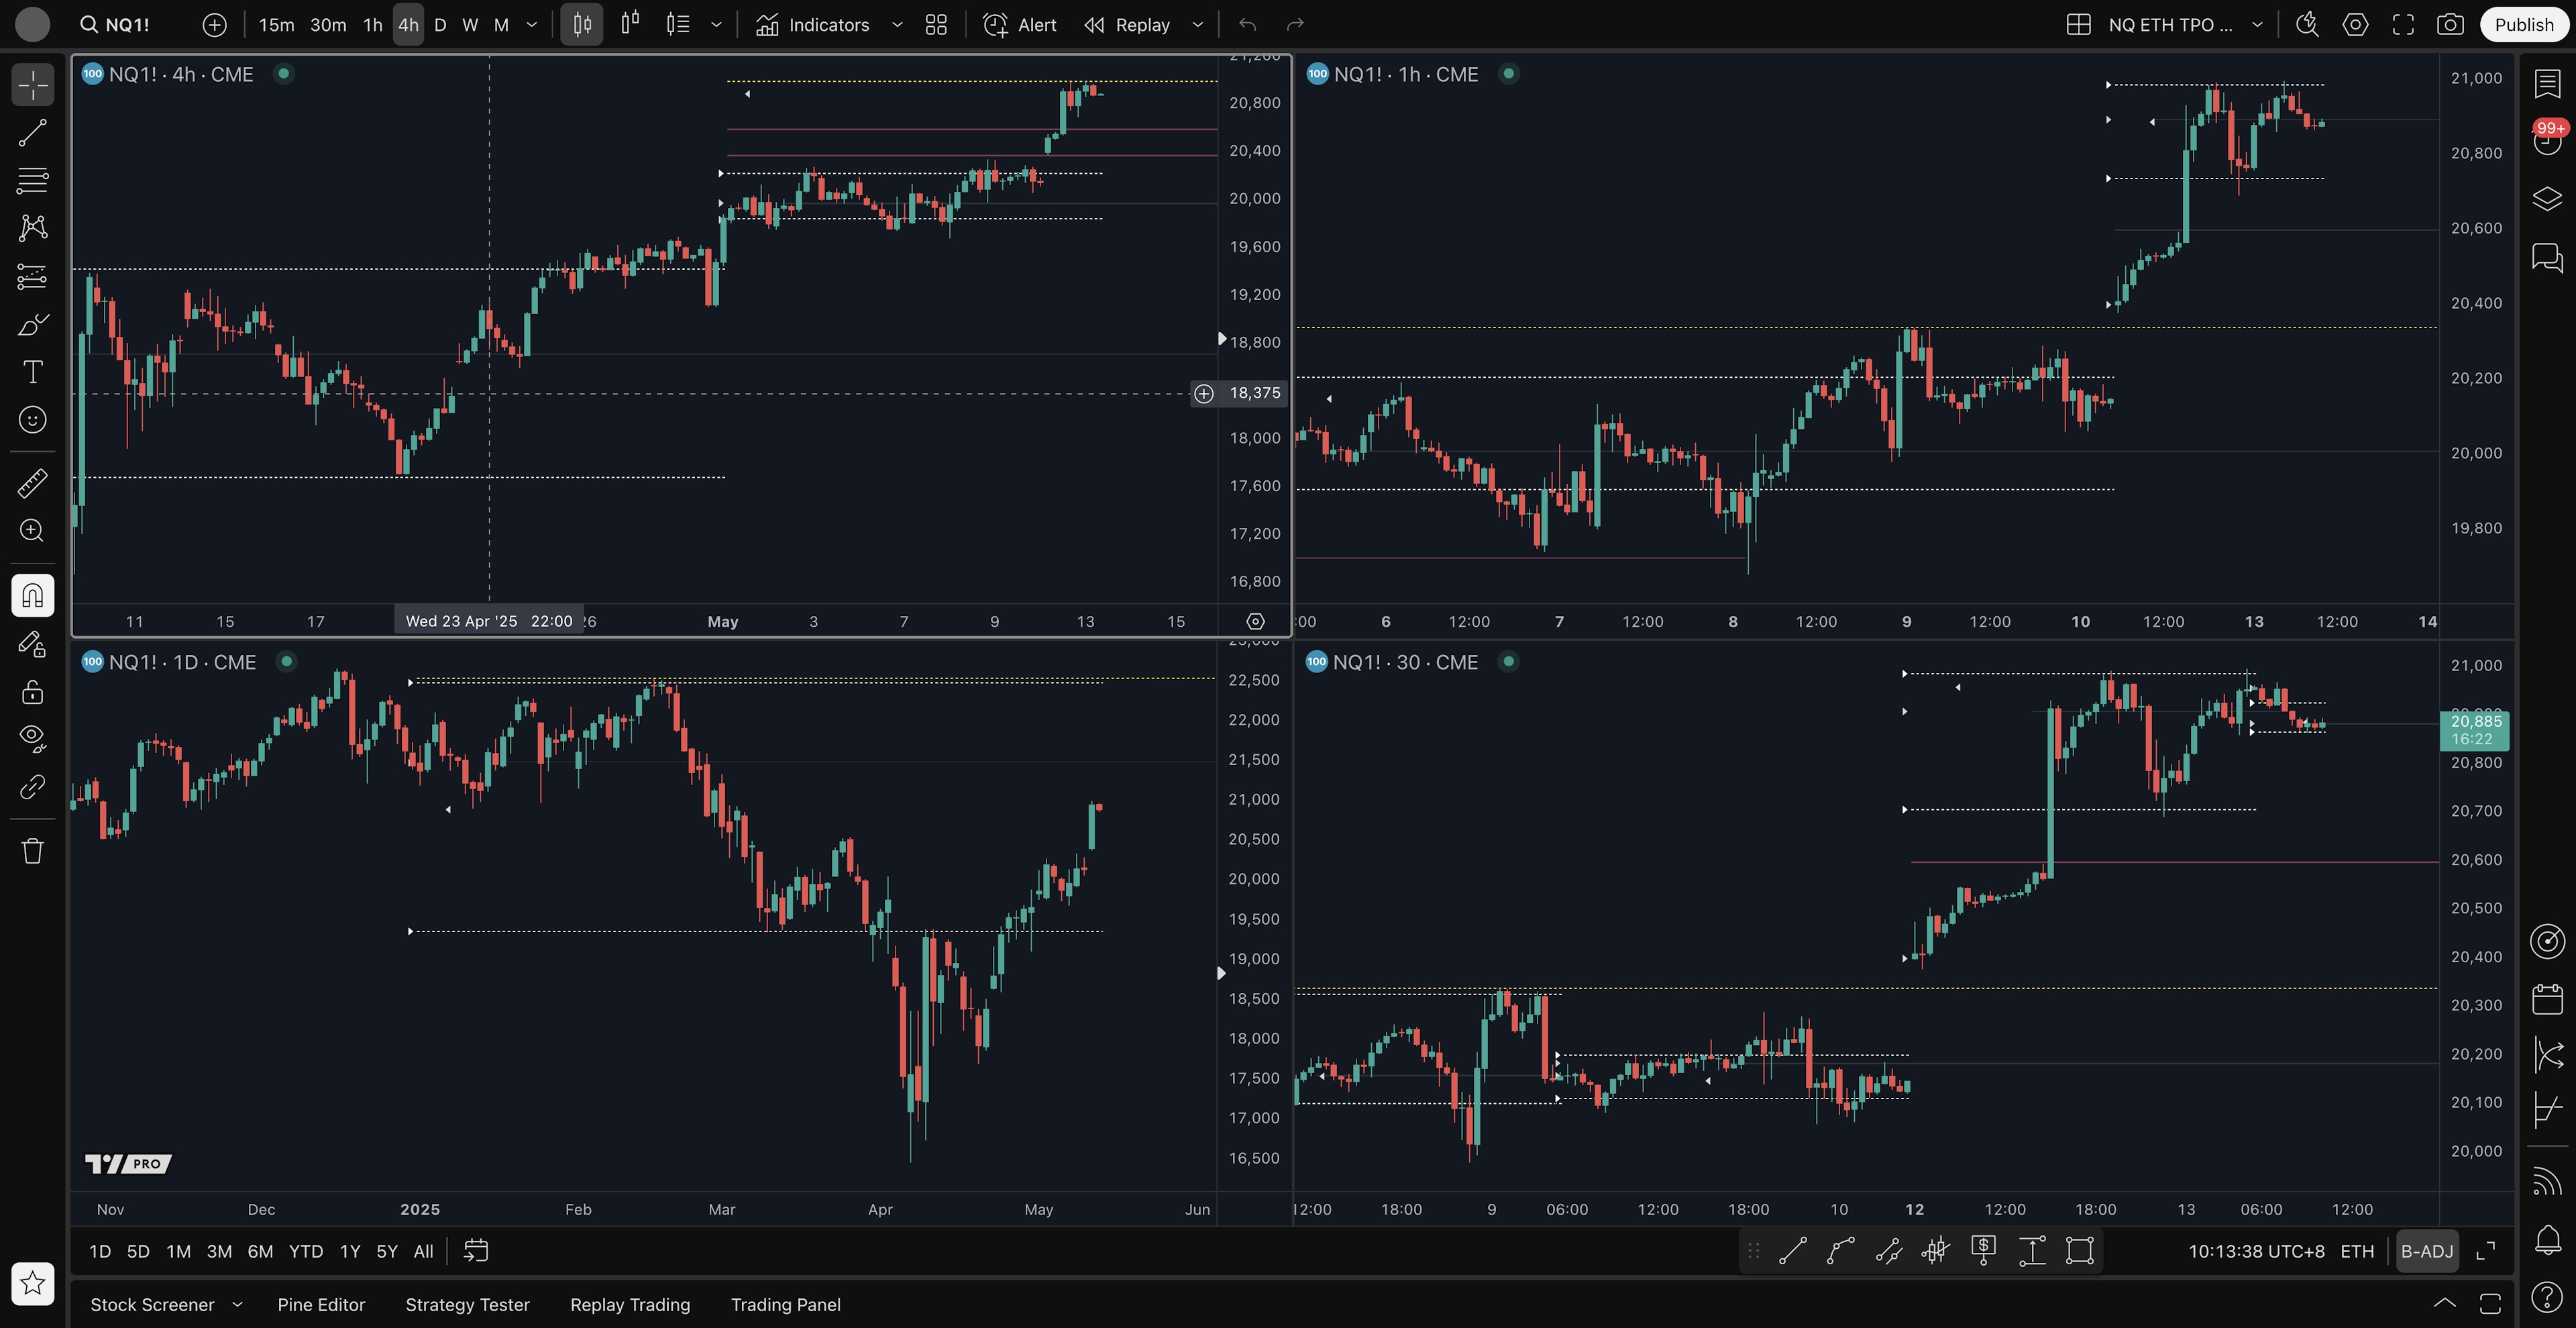Image resolution: width=2576 pixels, height=1328 pixels.
Task: Select the Fibonacci retracement tool
Action: (x=32, y=180)
